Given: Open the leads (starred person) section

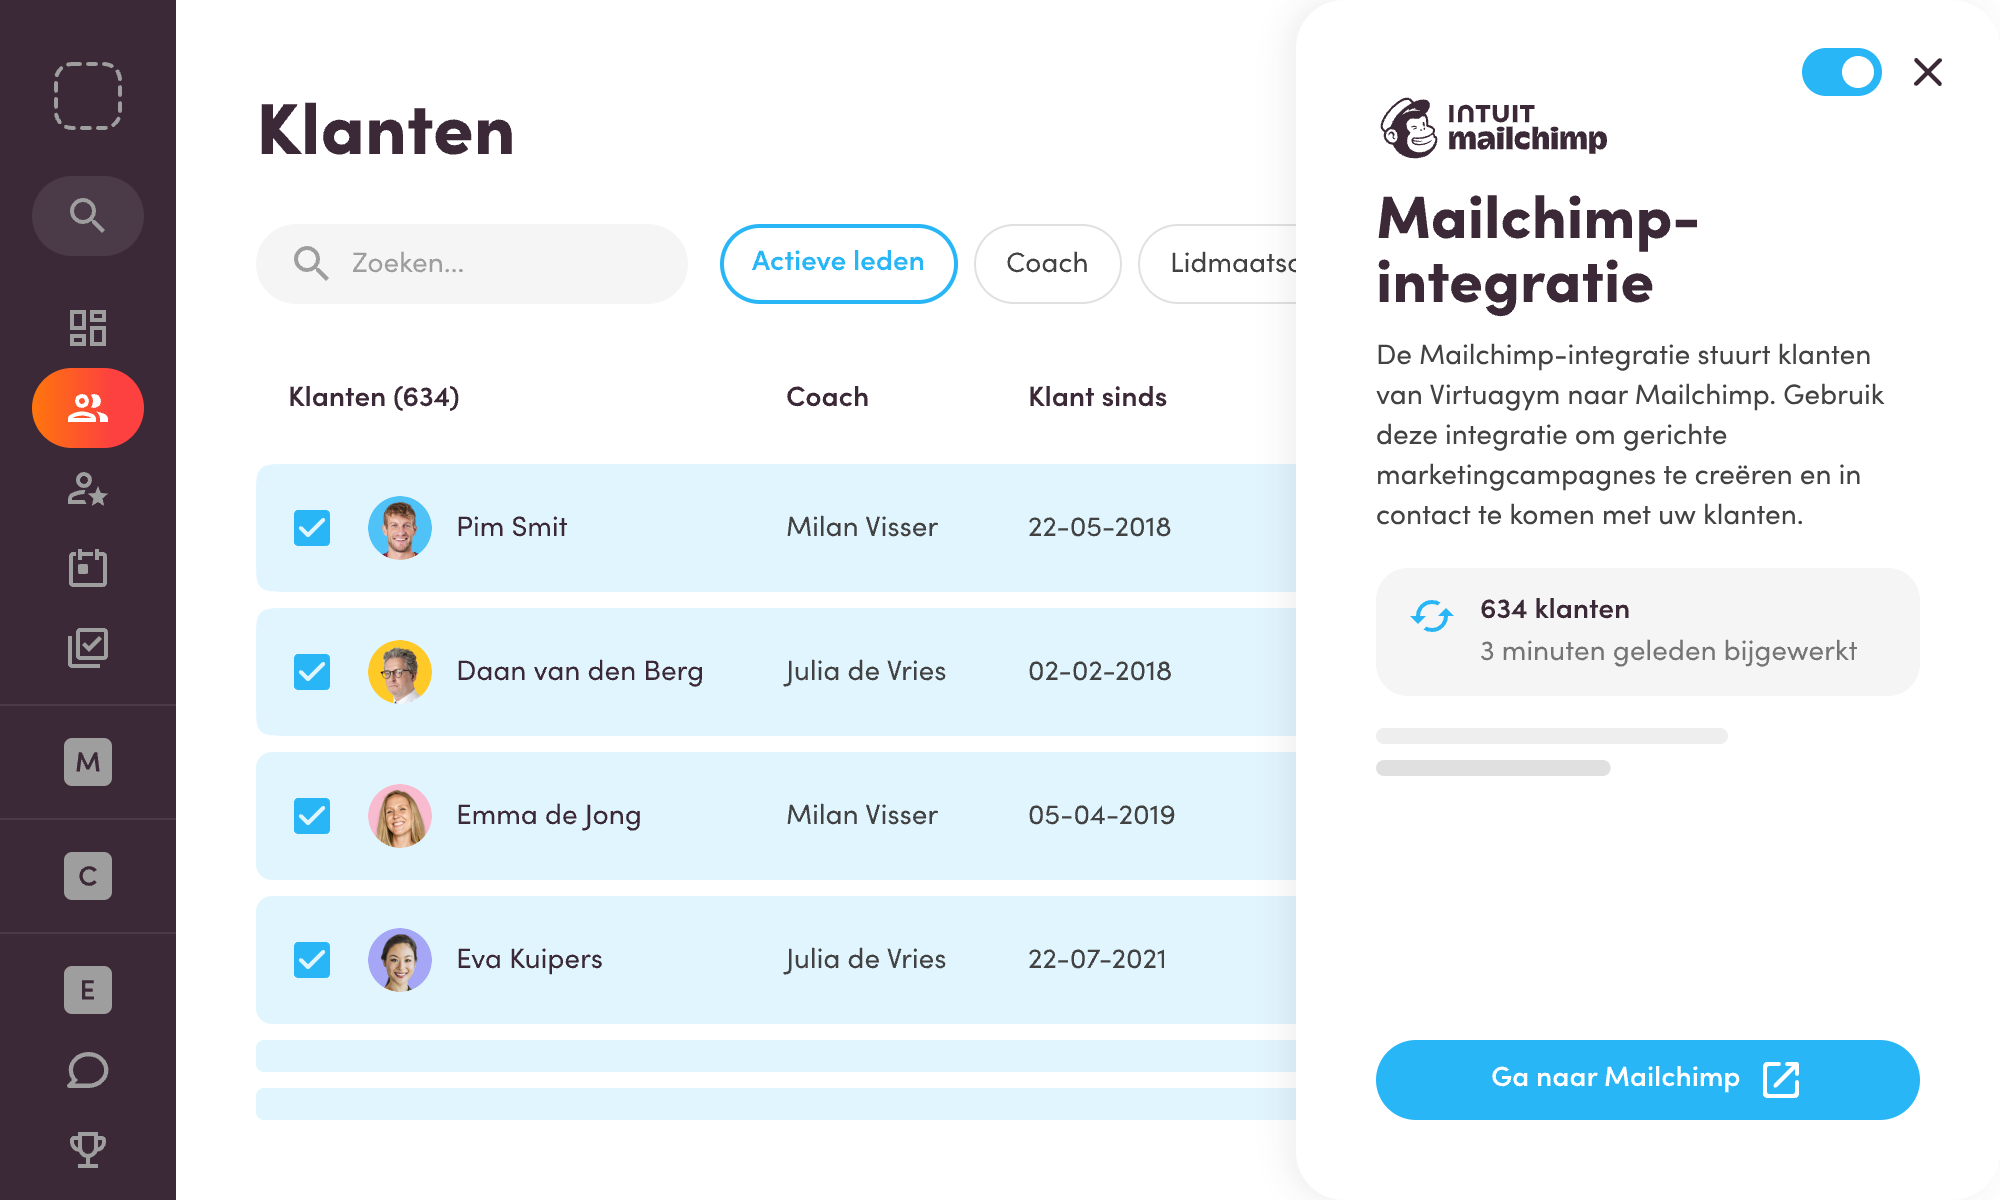Looking at the screenshot, I should (88, 491).
